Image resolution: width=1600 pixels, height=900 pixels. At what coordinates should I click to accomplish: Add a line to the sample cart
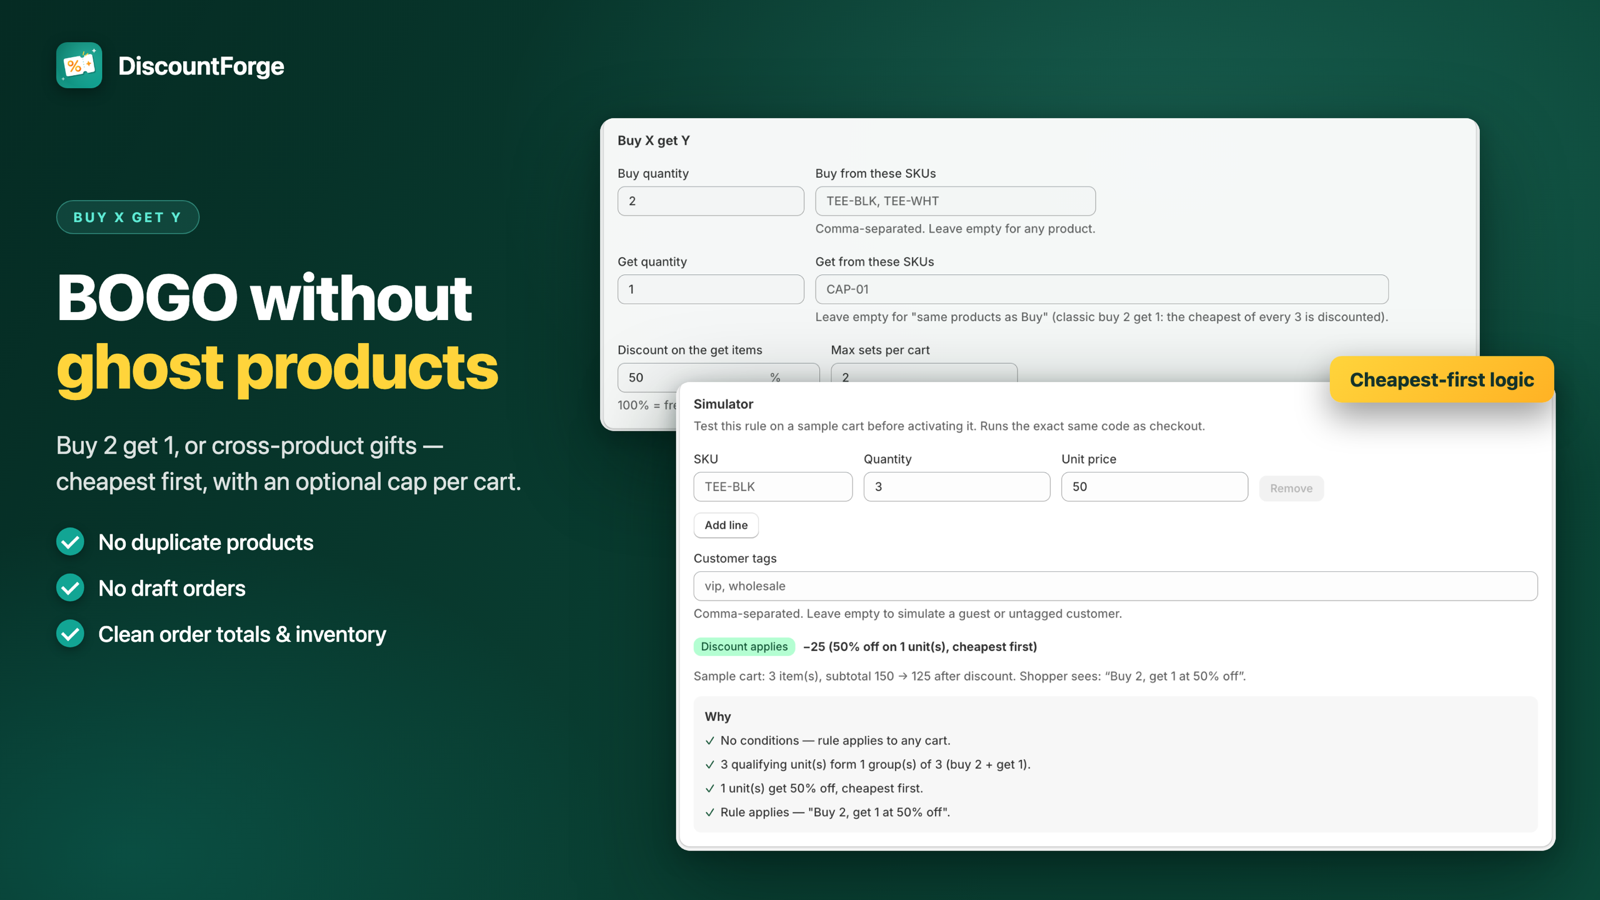coord(726,525)
